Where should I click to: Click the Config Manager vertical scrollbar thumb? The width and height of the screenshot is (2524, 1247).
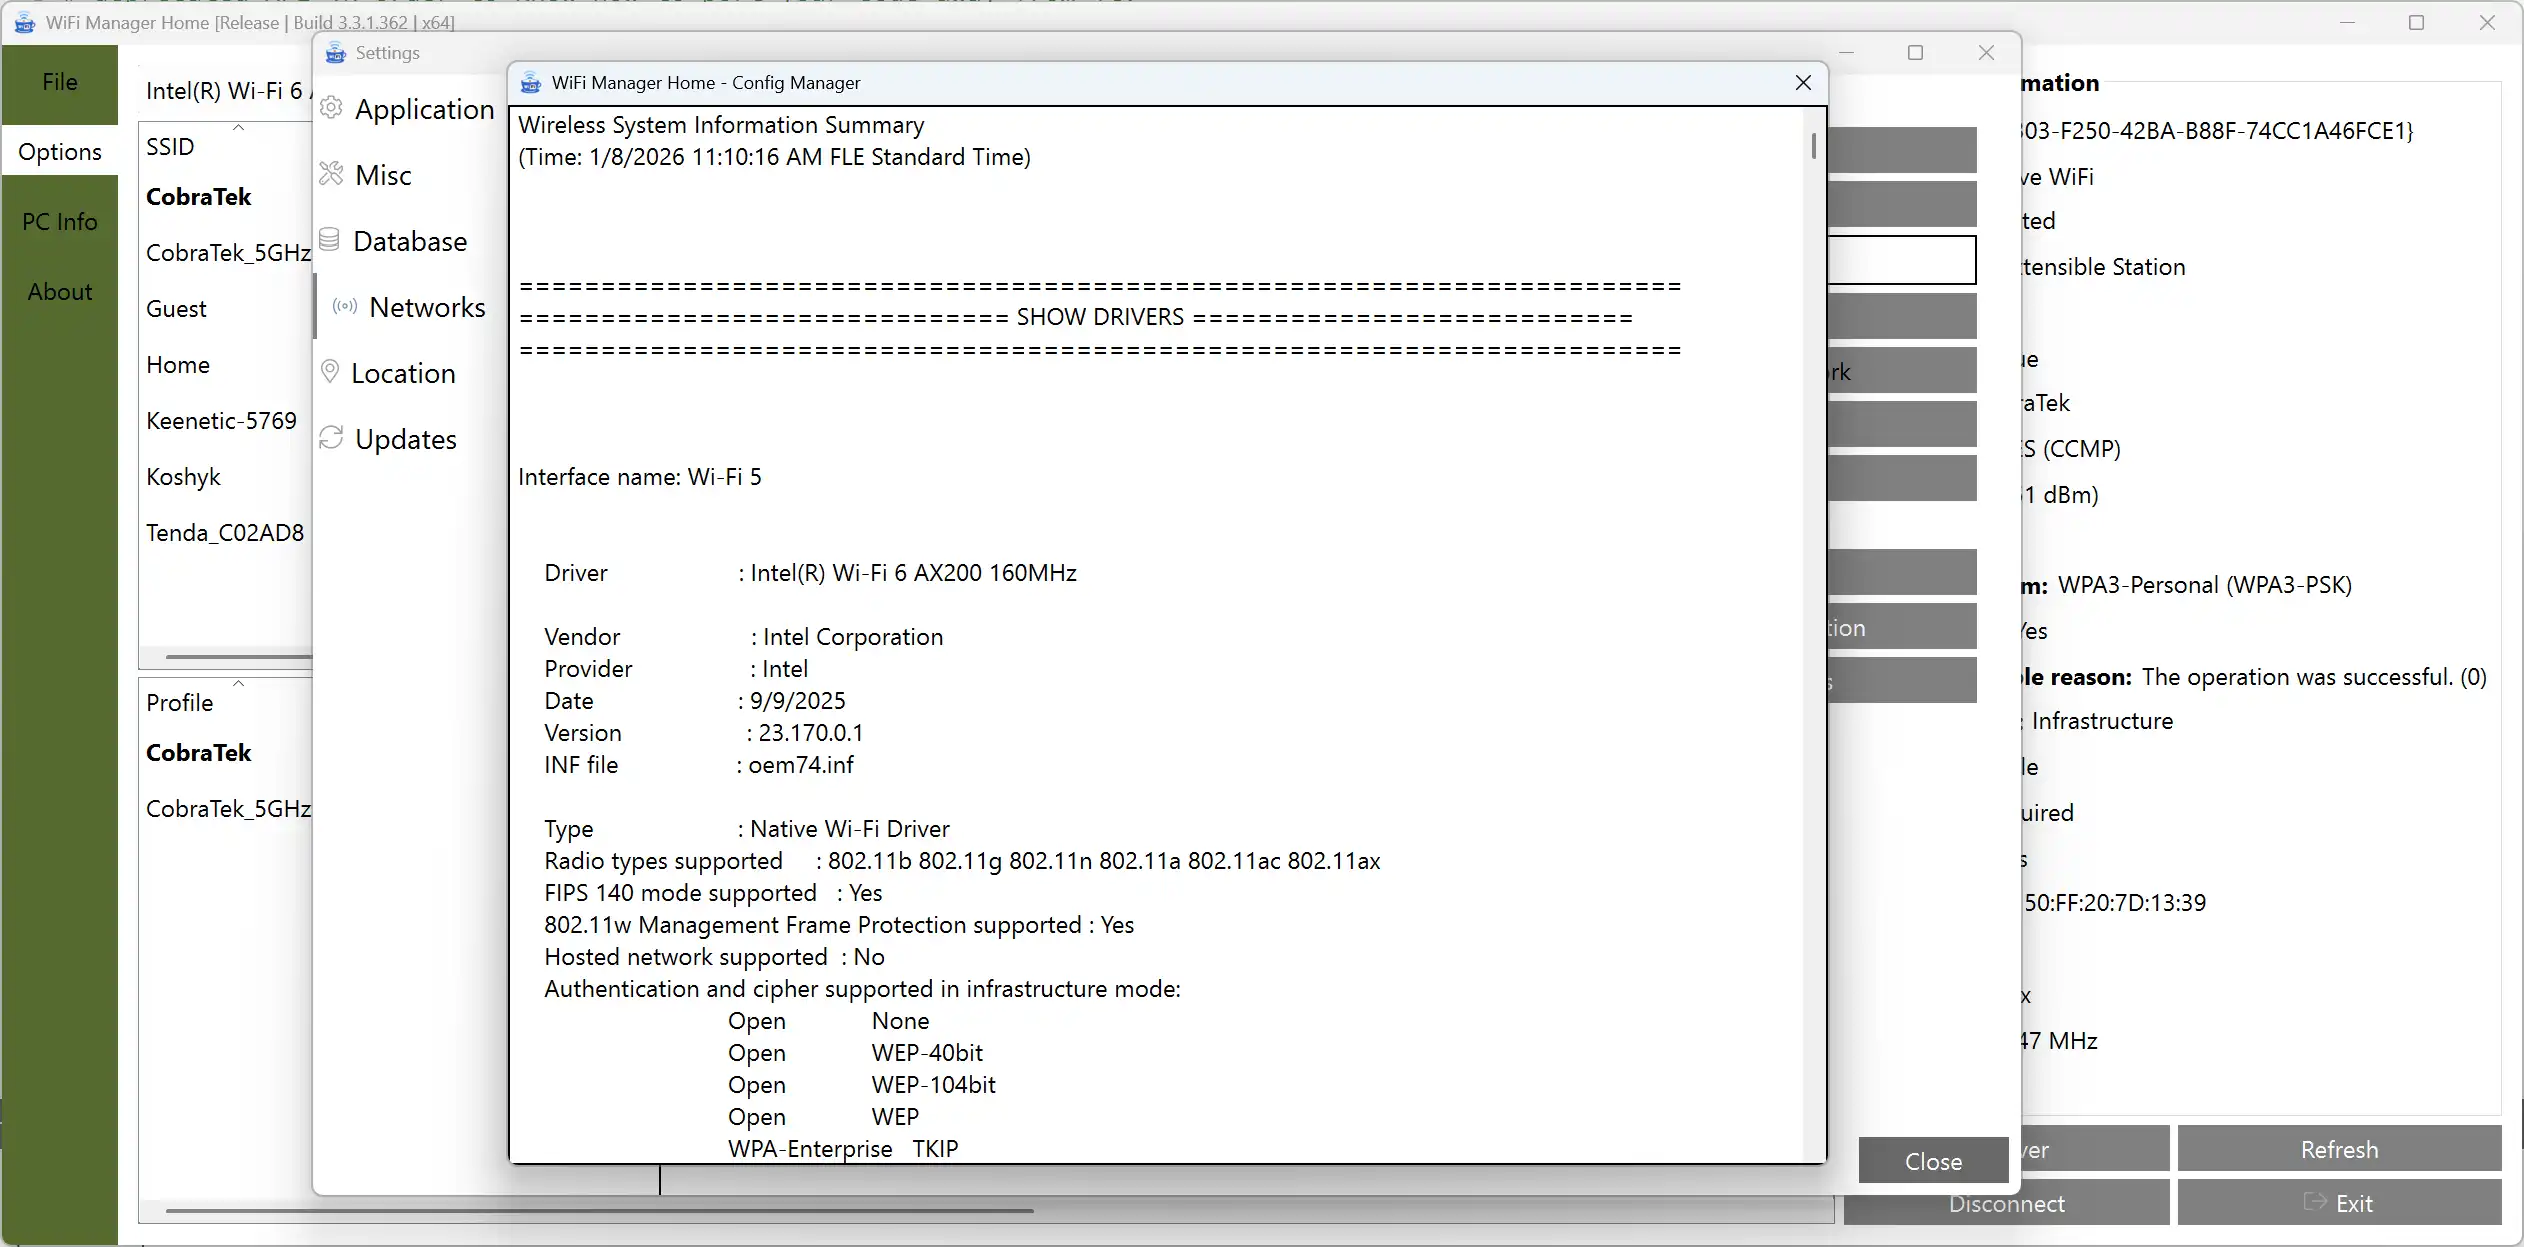(1813, 146)
